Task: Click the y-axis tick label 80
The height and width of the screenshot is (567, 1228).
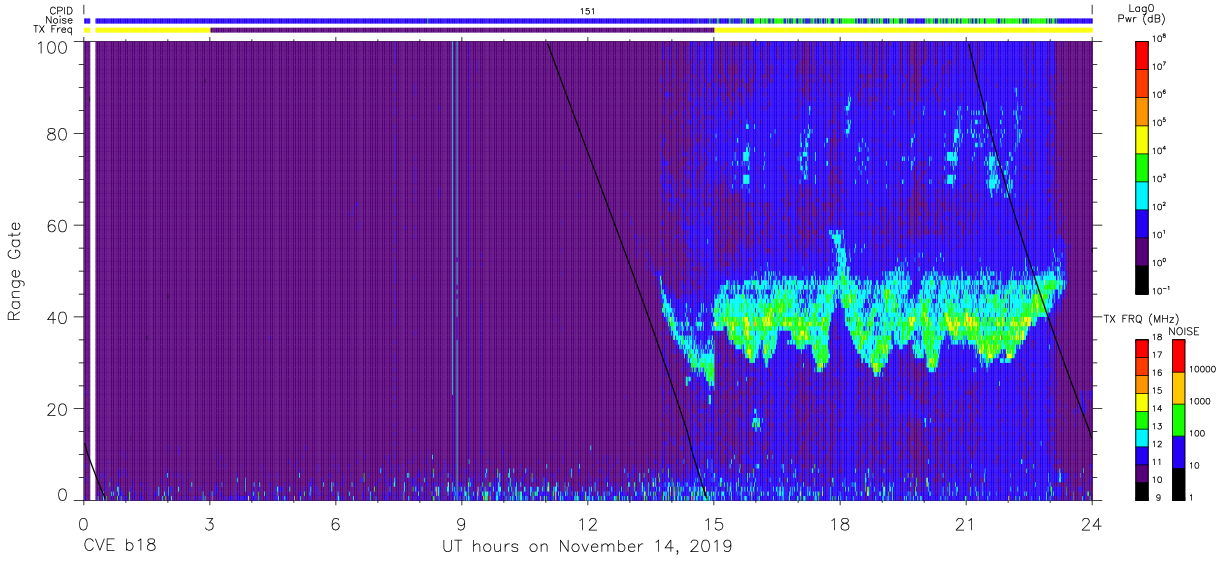Action: (x=56, y=134)
